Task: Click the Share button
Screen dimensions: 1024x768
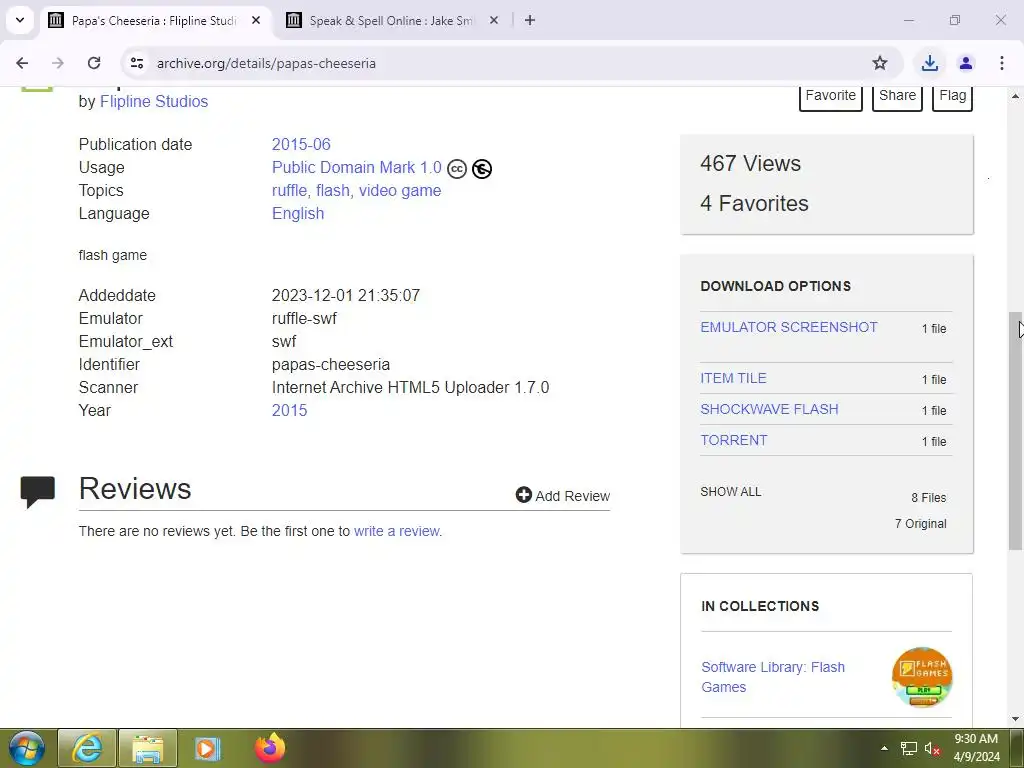Action: pyautogui.click(x=897, y=95)
